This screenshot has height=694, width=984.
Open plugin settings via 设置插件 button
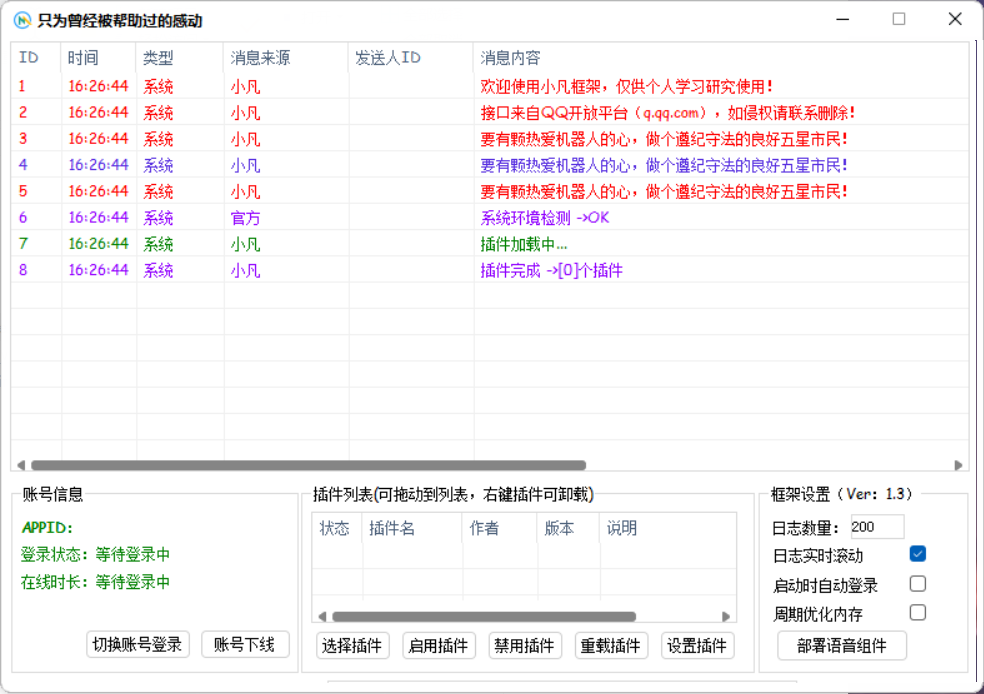point(696,646)
